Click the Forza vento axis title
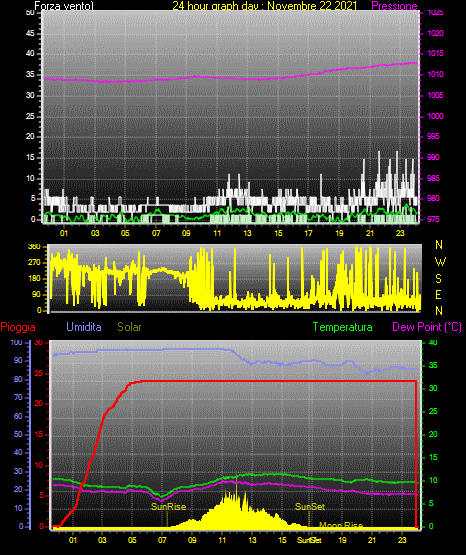The height and width of the screenshot is (555, 466). pos(64,6)
